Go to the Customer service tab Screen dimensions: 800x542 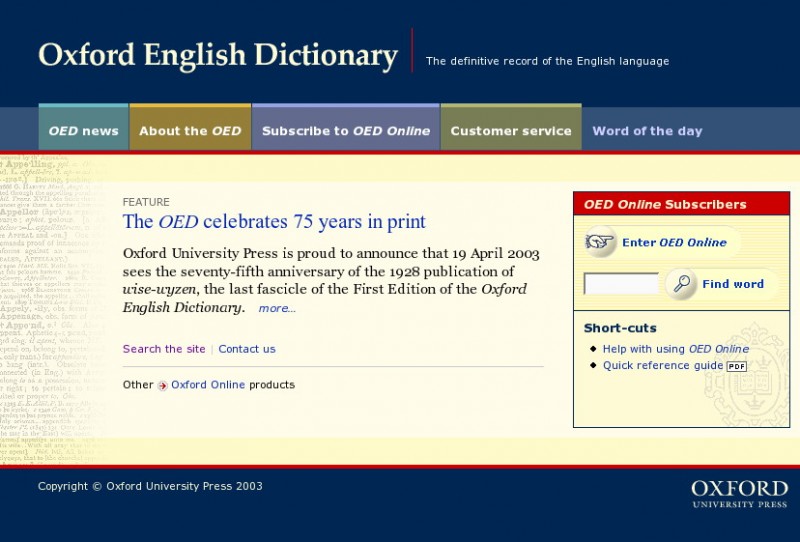tap(511, 131)
